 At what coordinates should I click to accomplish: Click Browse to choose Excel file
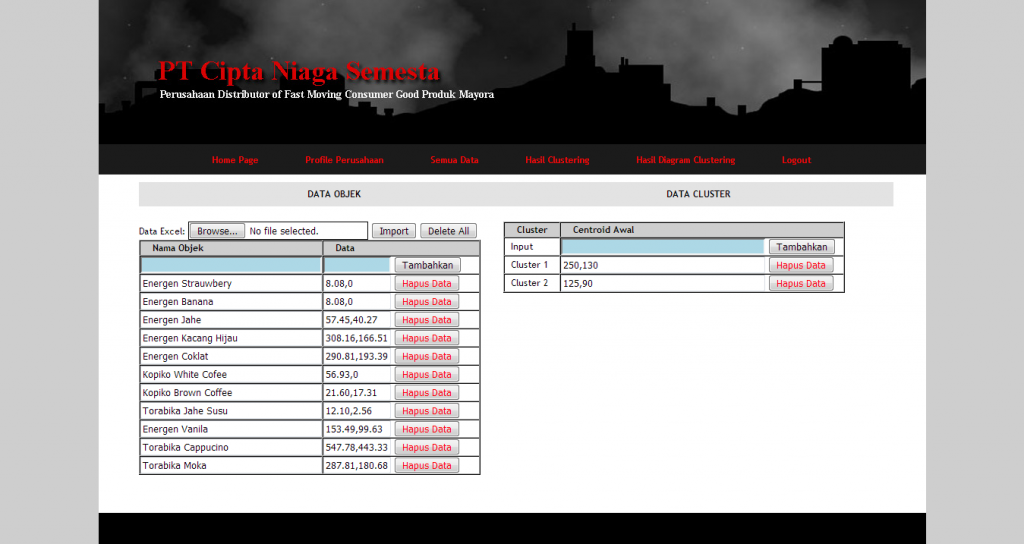pos(217,231)
